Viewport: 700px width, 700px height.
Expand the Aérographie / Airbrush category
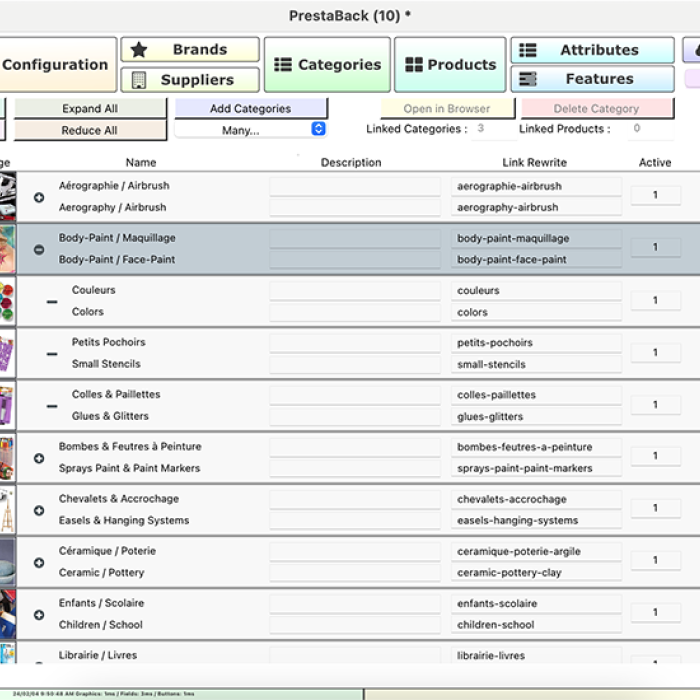39,197
